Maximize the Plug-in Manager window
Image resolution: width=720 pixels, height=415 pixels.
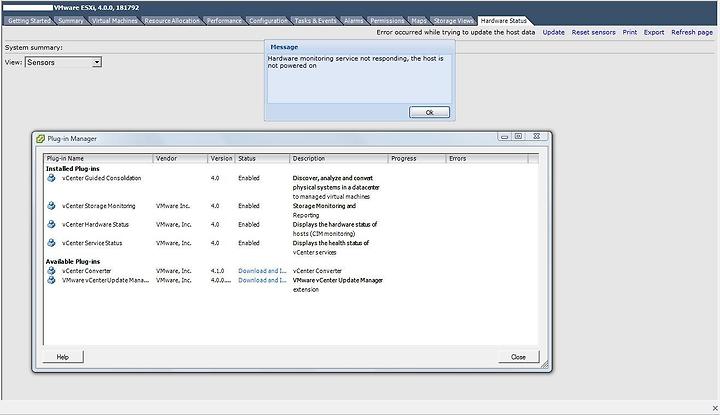tap(518, 136)
